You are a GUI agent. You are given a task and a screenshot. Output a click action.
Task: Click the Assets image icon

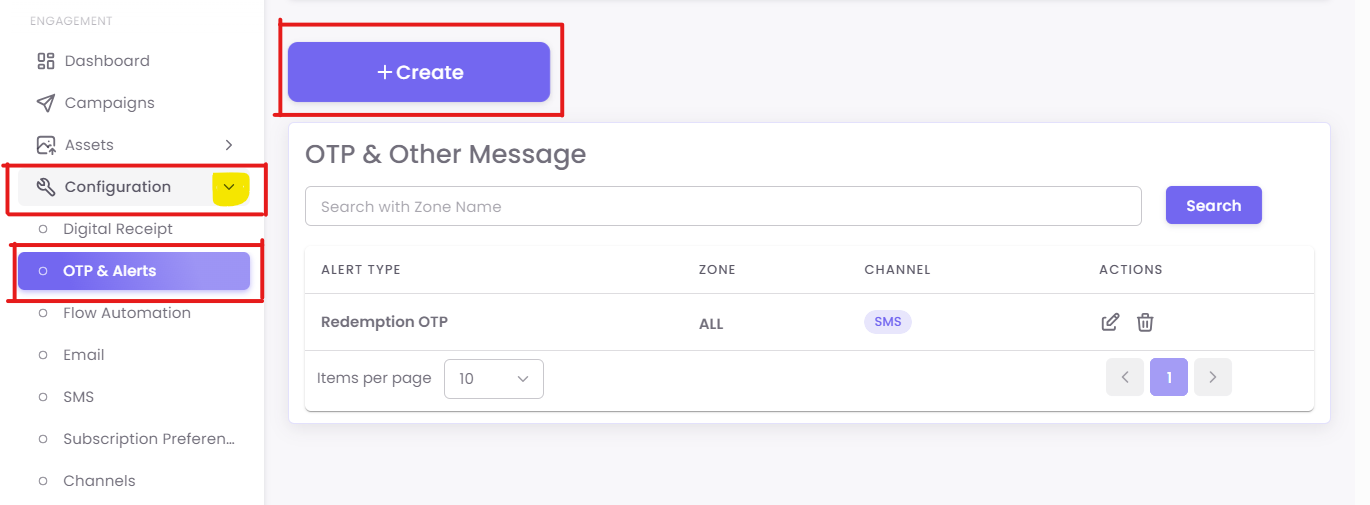point(45,145)
